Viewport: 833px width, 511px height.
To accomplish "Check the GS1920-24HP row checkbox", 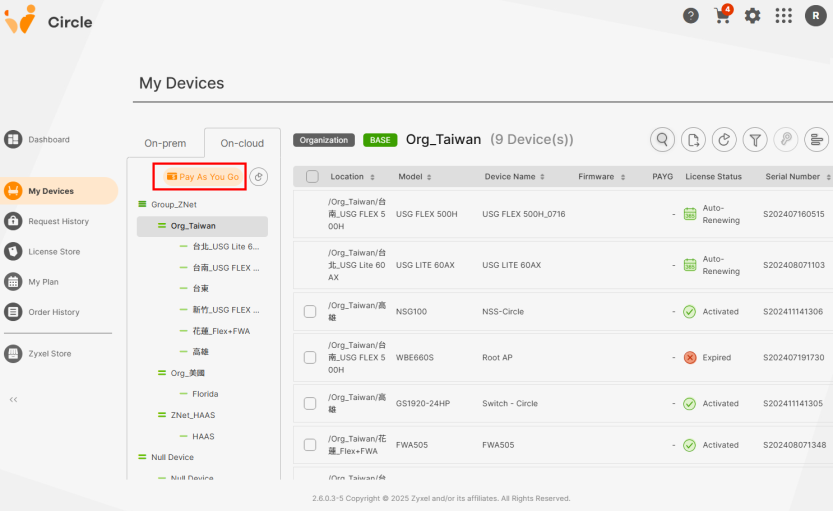I will pos(310,404).
